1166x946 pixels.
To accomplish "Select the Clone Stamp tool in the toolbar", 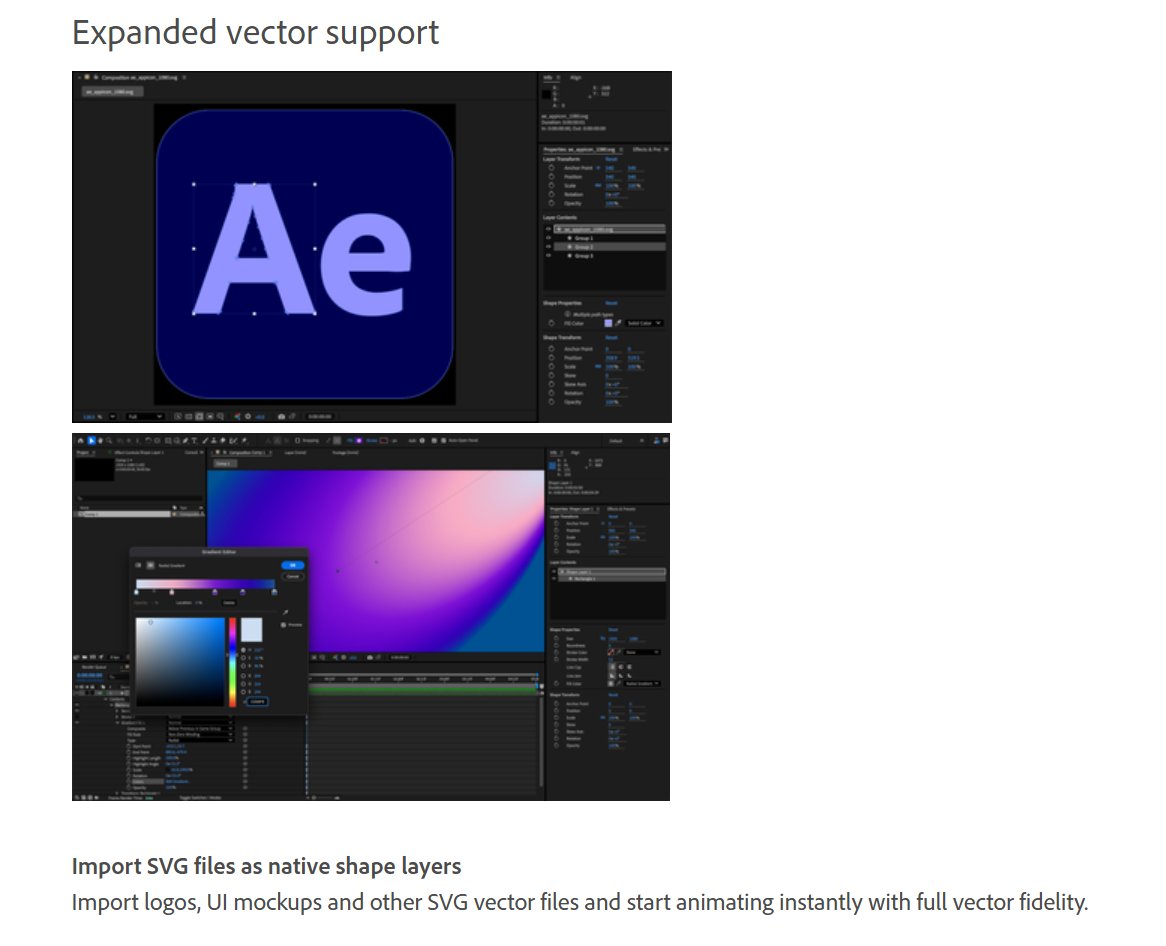I will point(213,440).
